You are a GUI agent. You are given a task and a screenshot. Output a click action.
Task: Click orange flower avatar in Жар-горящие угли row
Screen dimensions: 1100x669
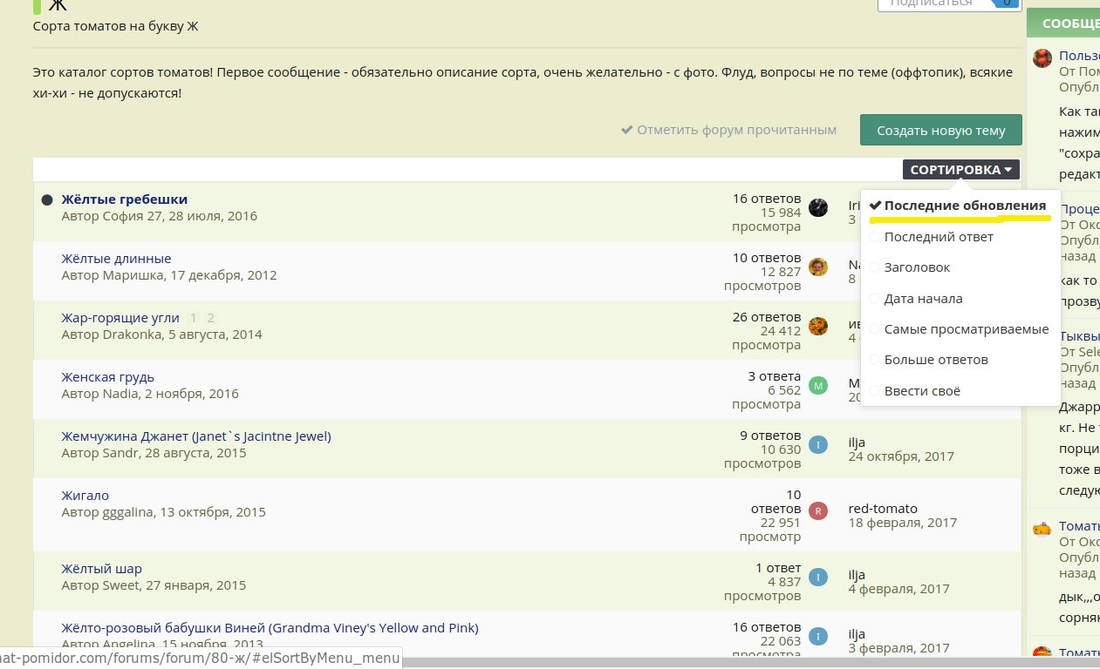click(x=818, y=326)
